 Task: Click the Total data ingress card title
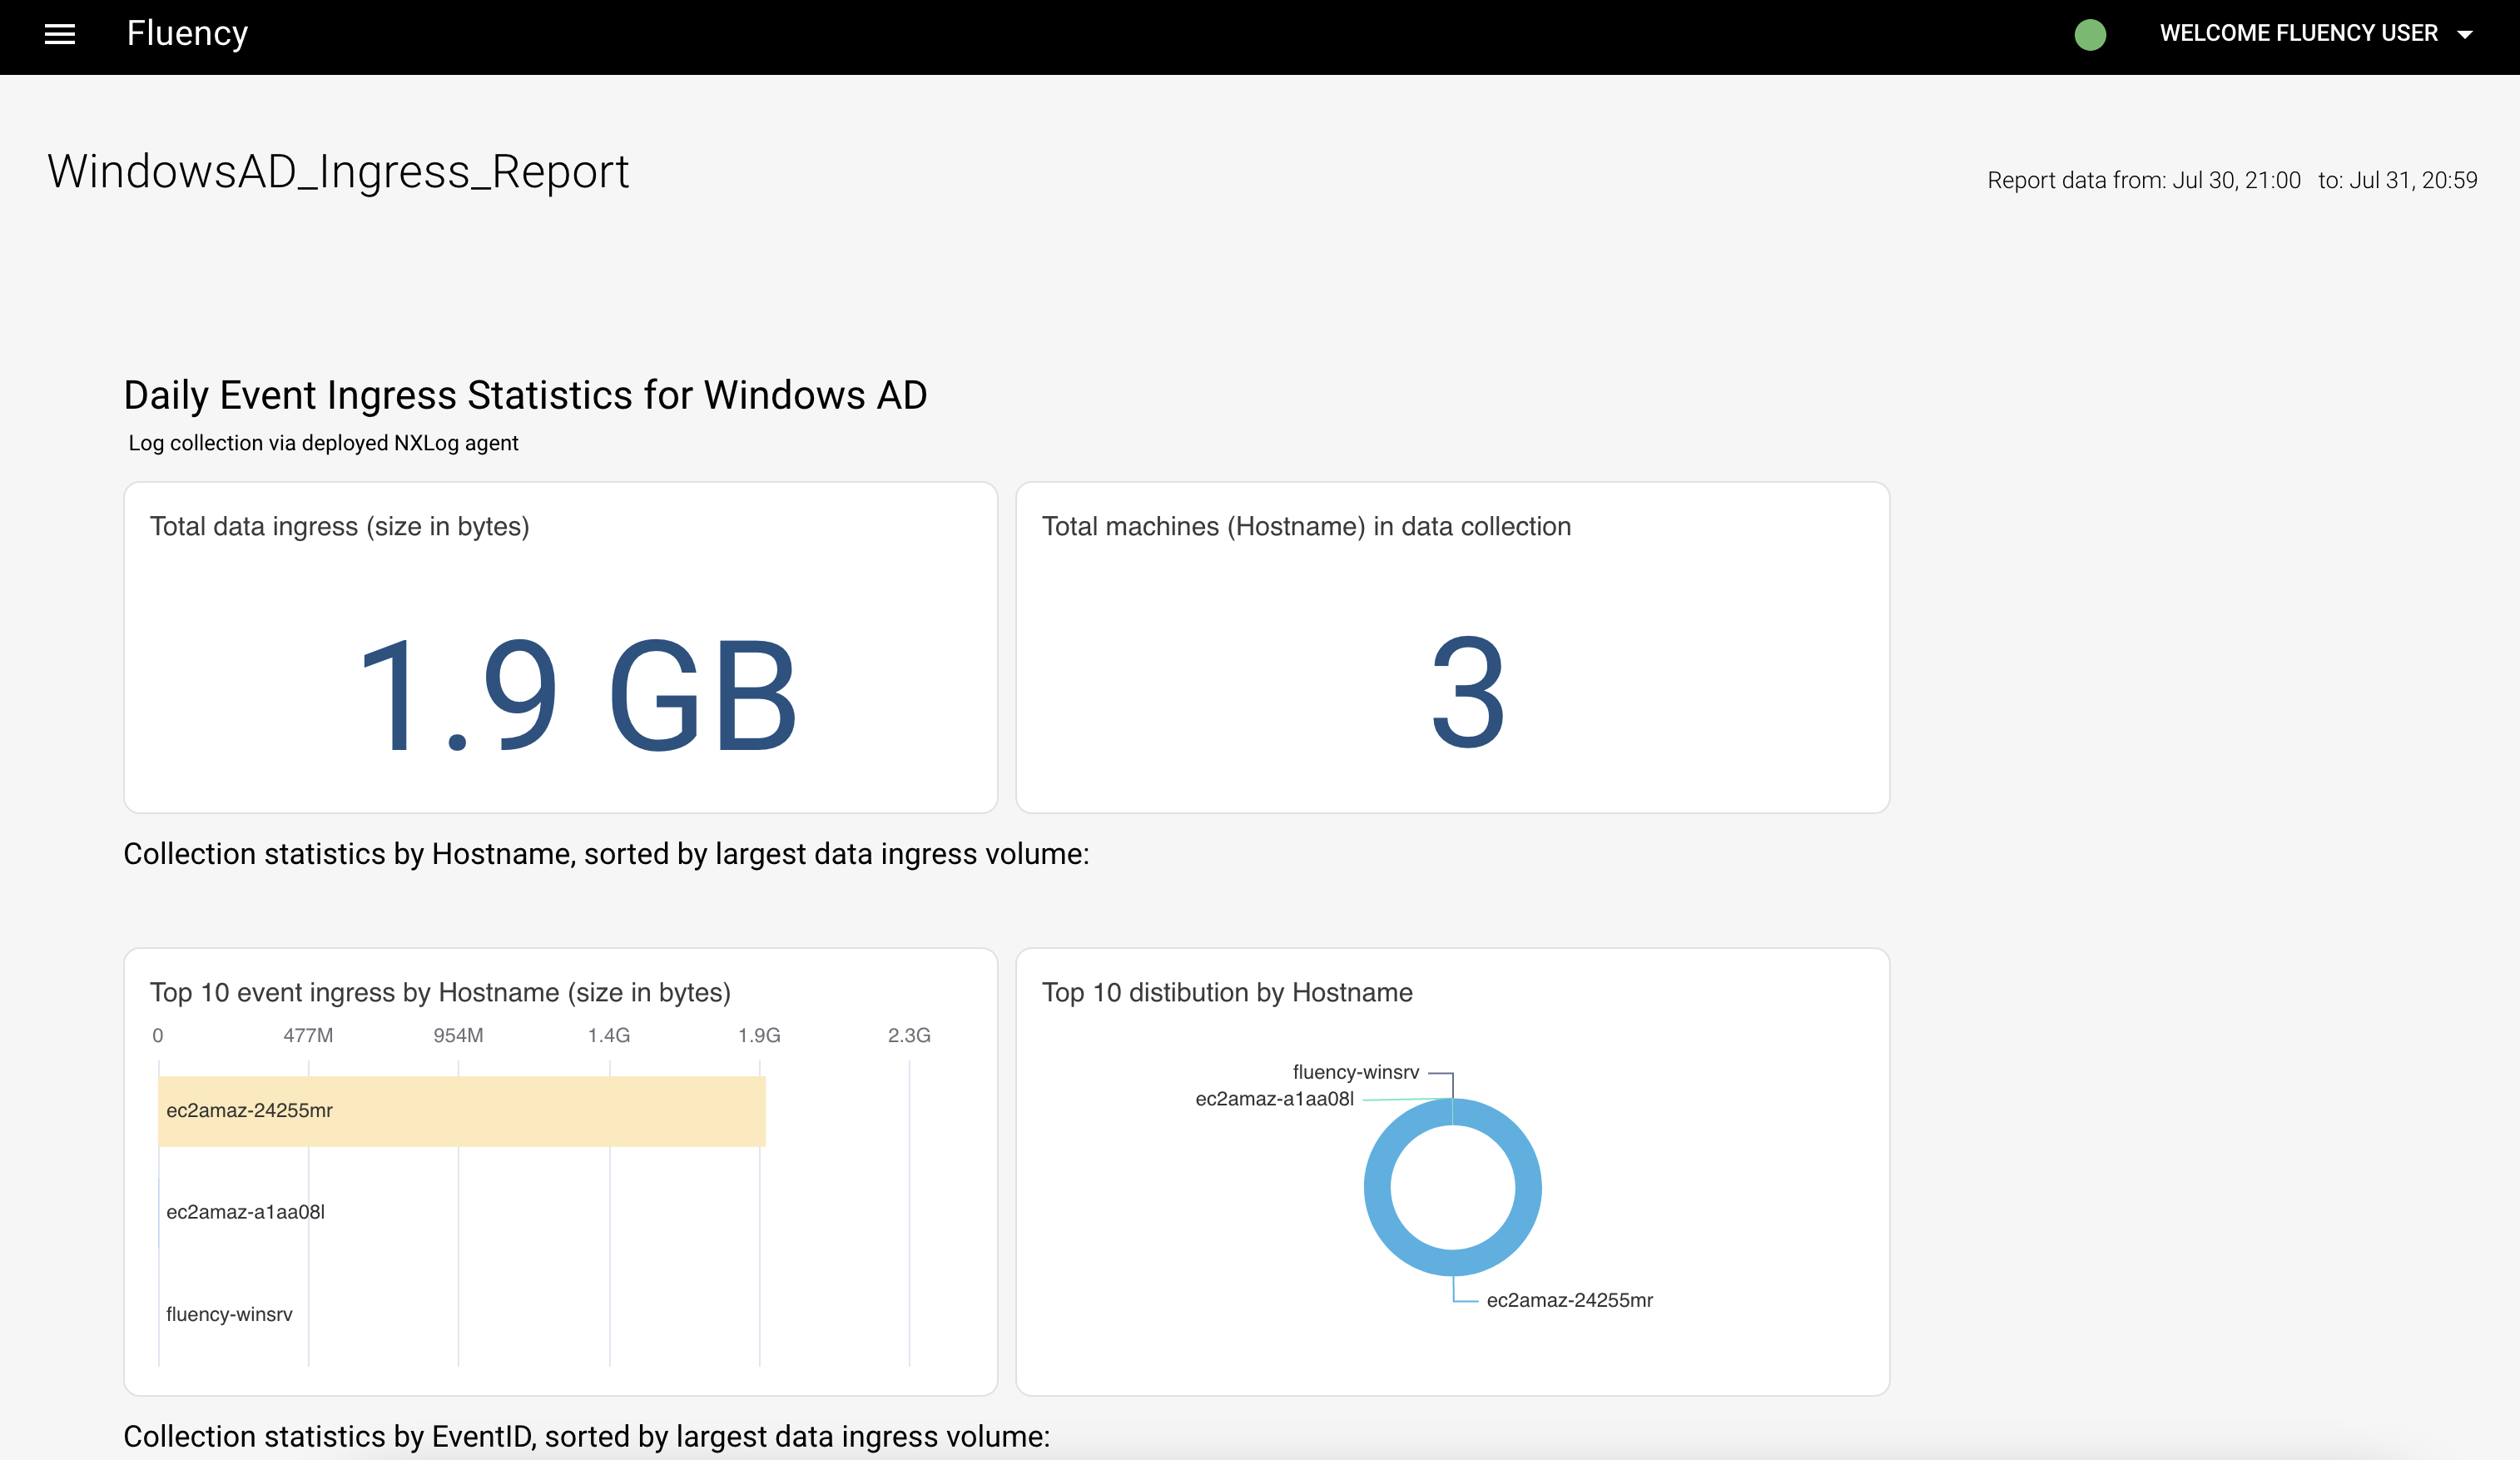(x=340, y=526)
